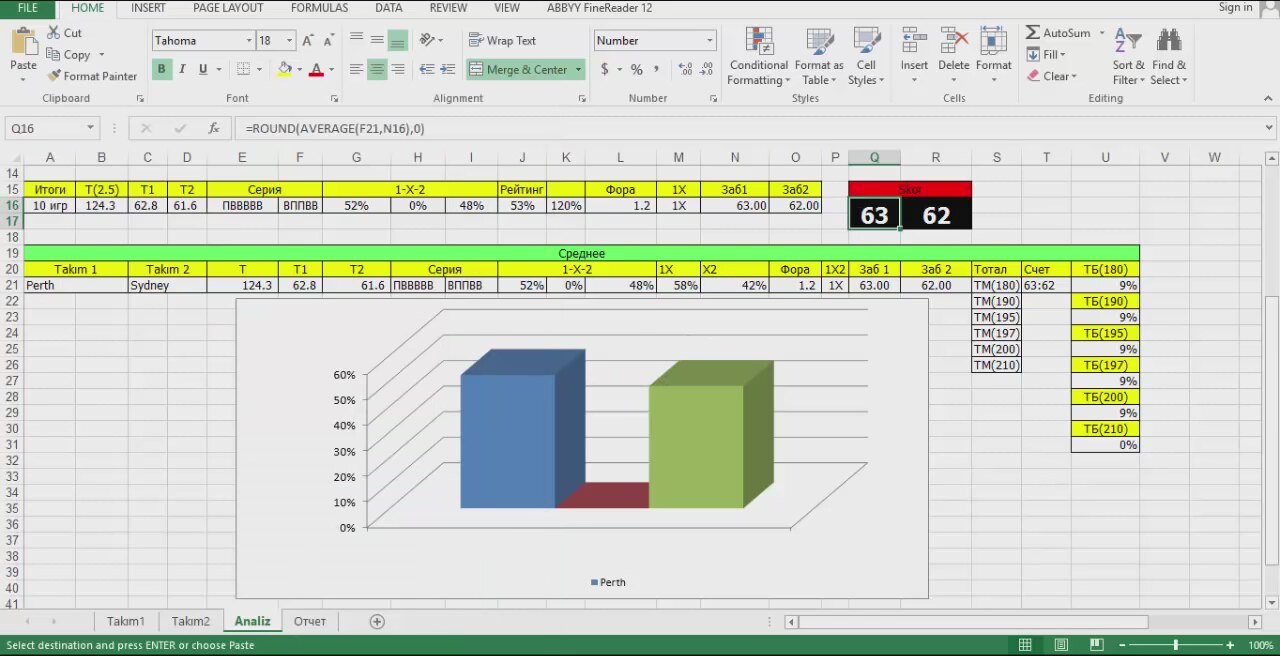Viewport: 1280px width, 656px height.
Task: Copy the selection with Copy button
Action: pyautogui.click(x=69, y=55)
